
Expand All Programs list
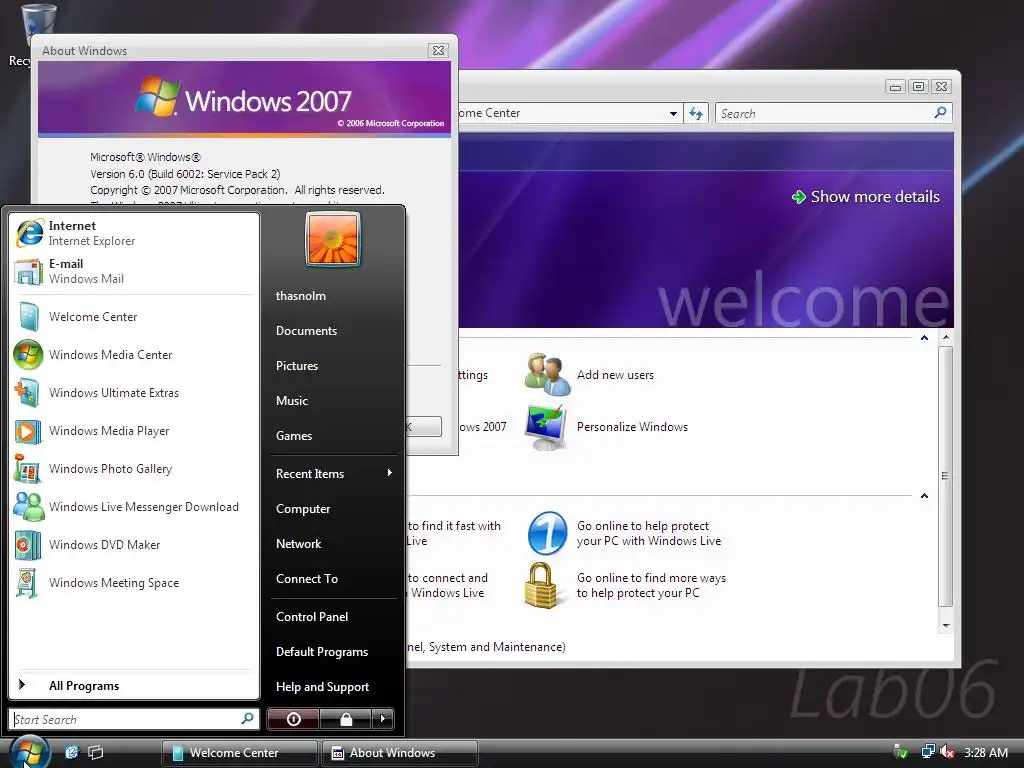pos(133,686)
